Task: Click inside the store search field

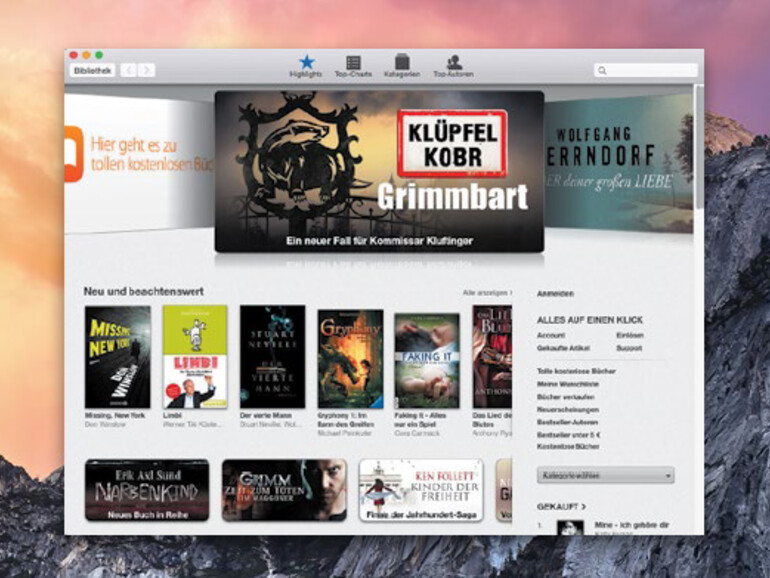Action: point(646,70)
